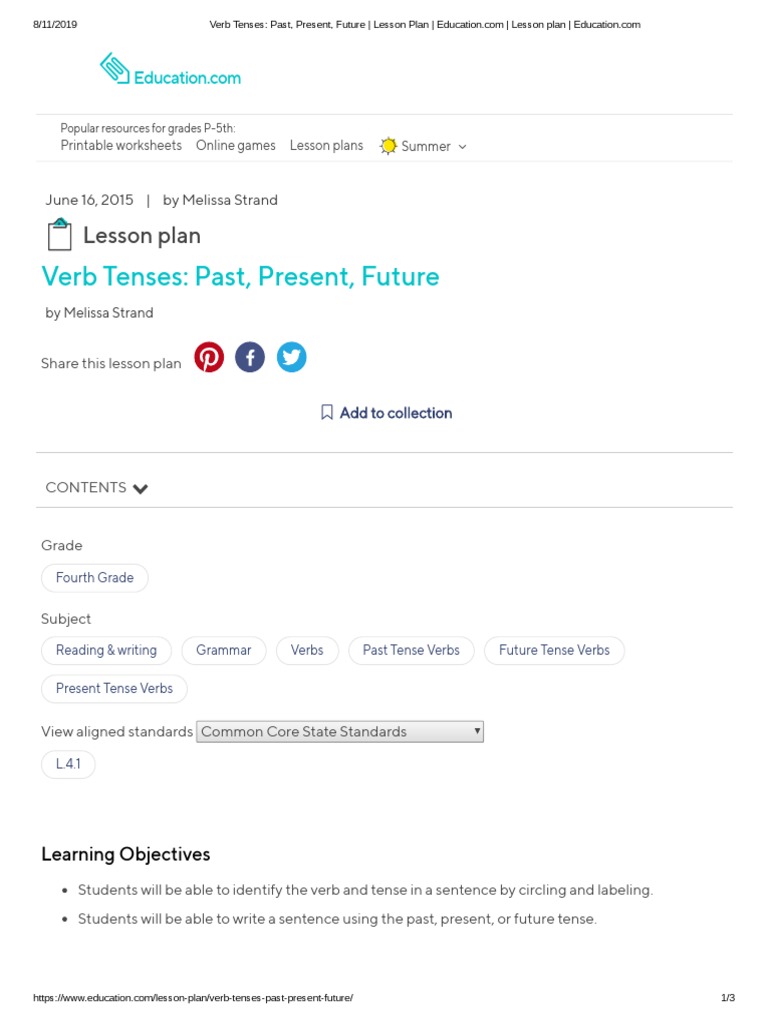The image size is (768, 1024).
Task: Share lesson plan on Facebook
Action: pyautogui.click(x=250, y=357)
